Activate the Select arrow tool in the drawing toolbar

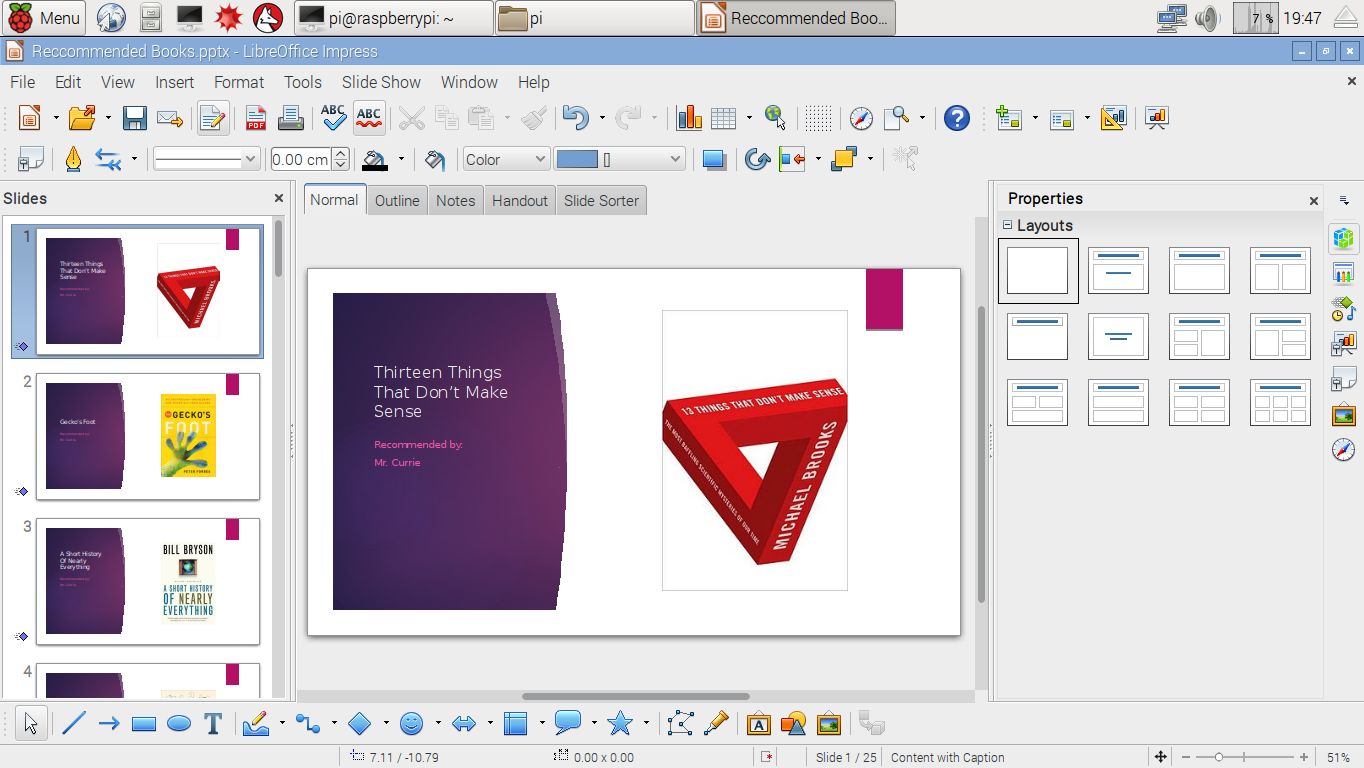click(x=31, y=724)
